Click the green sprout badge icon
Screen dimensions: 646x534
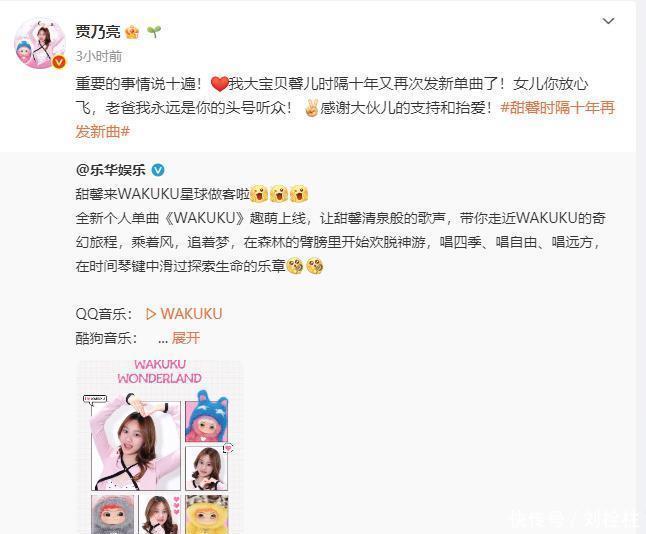[154, 31]
